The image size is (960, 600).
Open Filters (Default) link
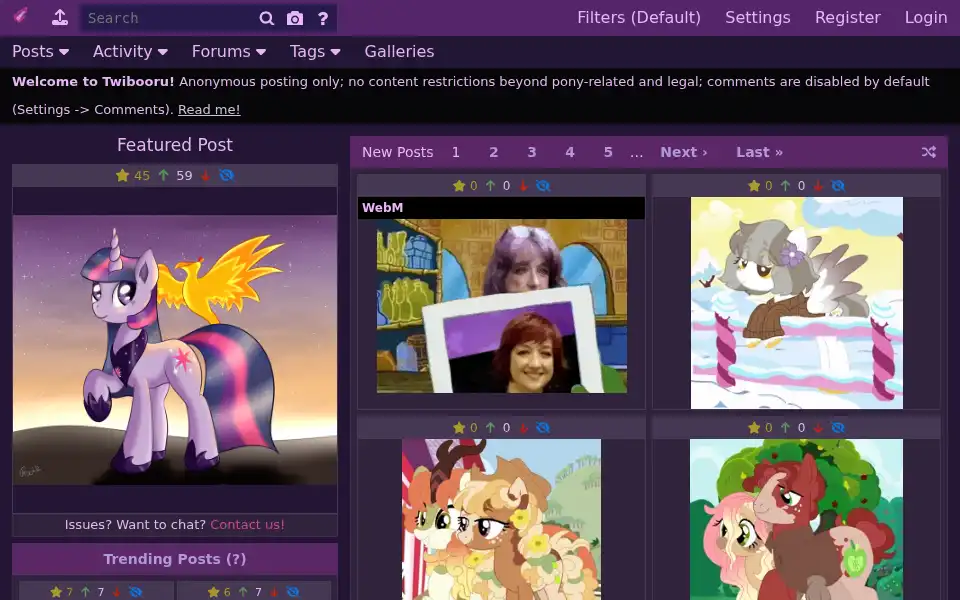pos(639,18)
